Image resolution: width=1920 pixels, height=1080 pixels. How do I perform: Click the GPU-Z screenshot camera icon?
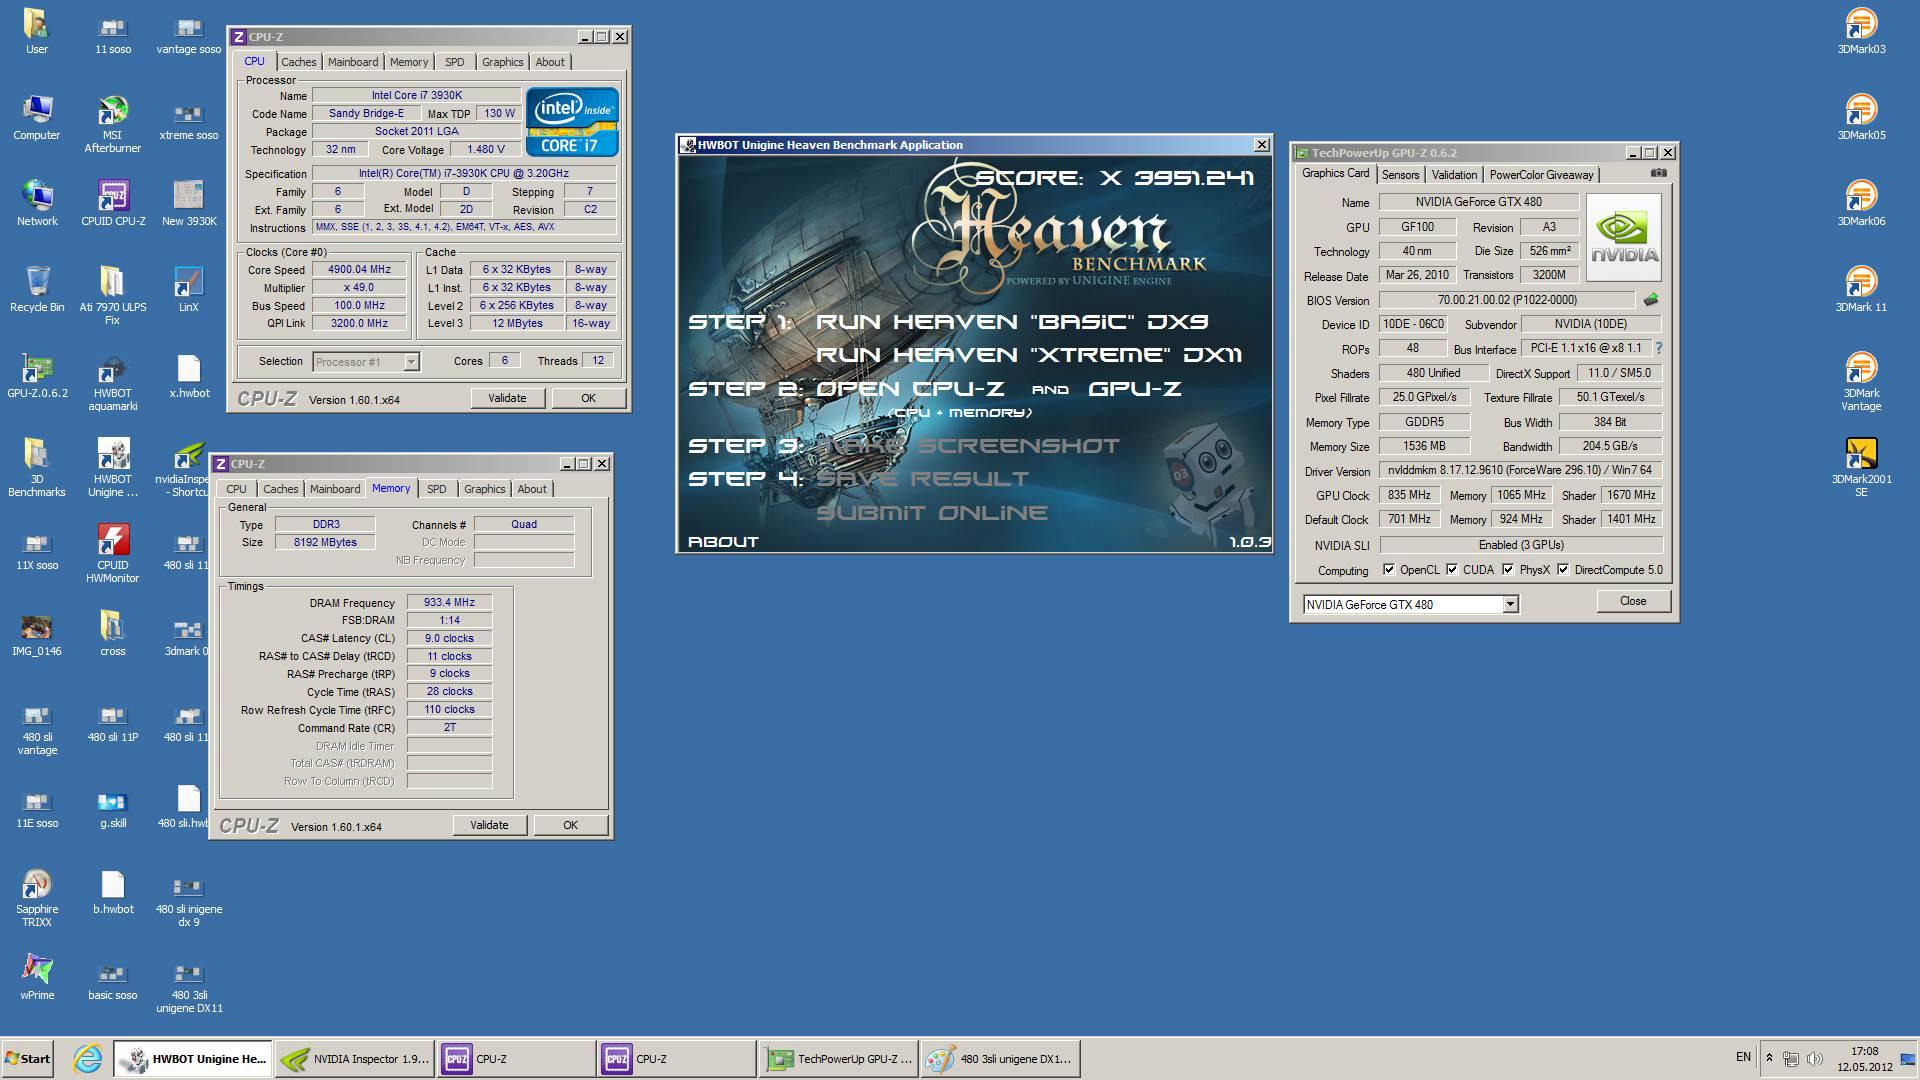click(x=1658, y=173)
